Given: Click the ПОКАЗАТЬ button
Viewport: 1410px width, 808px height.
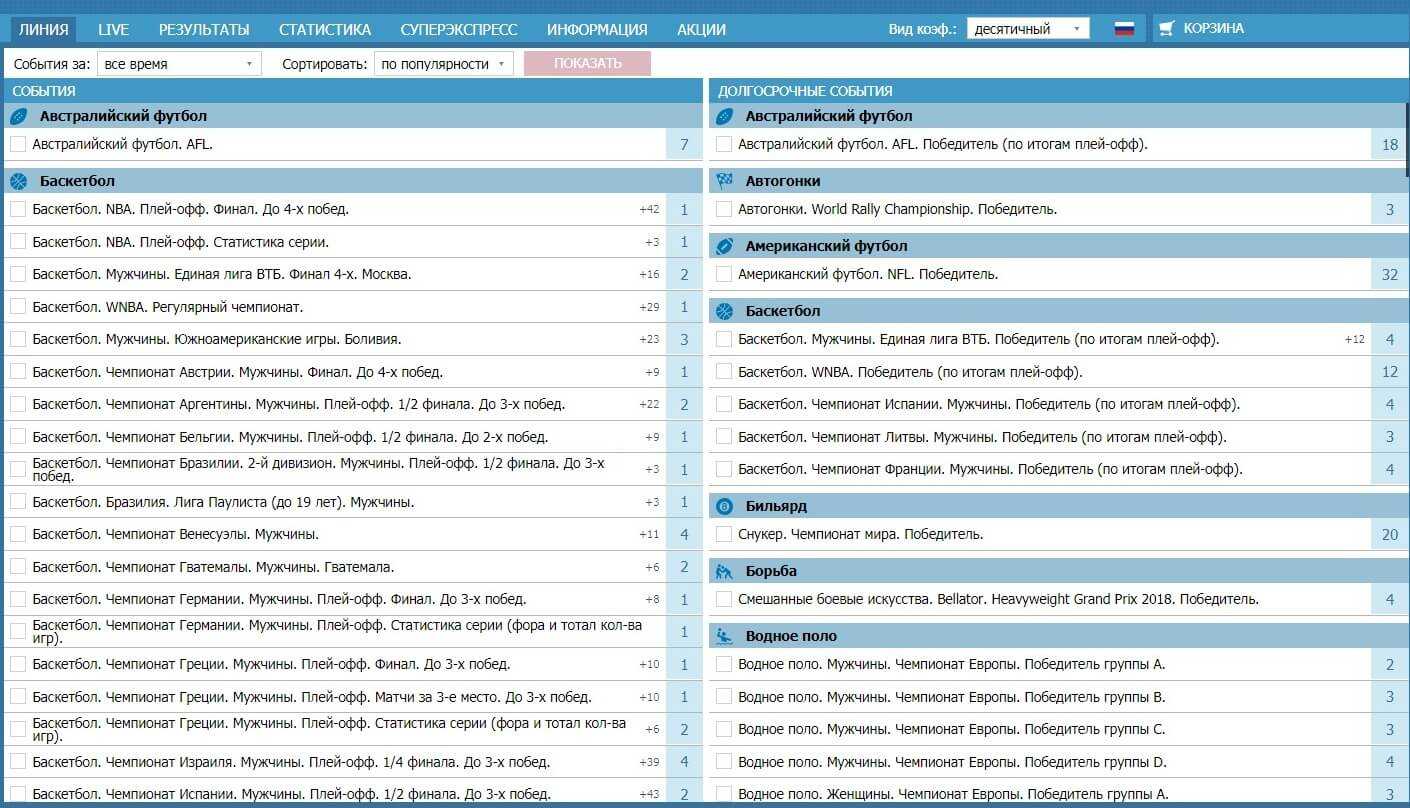Looking at the screenshot, I should [x=587, y=63].
